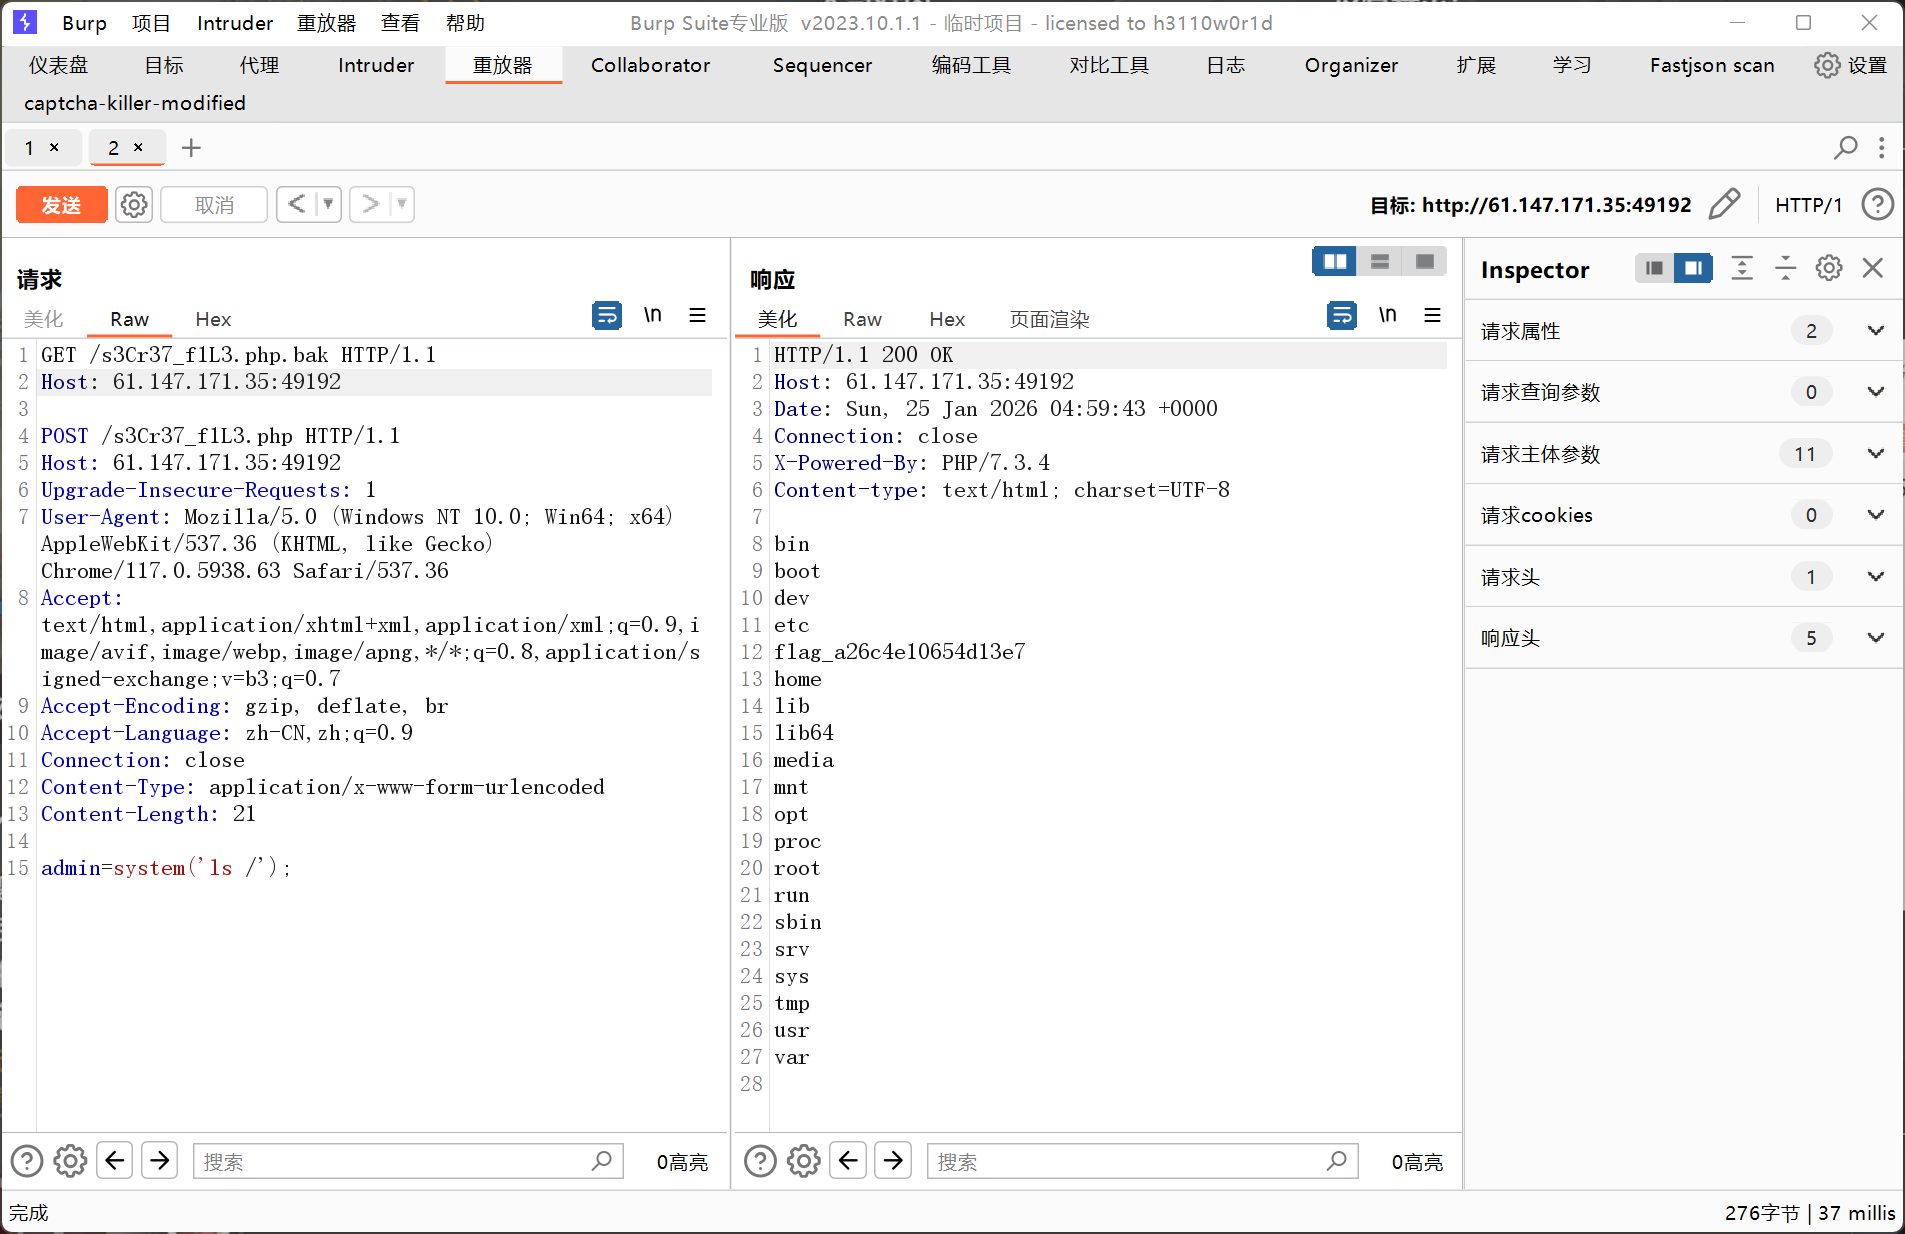Click the 取消 cancel button
This screenshot has width=1905, height=1234.
point(214,205)
